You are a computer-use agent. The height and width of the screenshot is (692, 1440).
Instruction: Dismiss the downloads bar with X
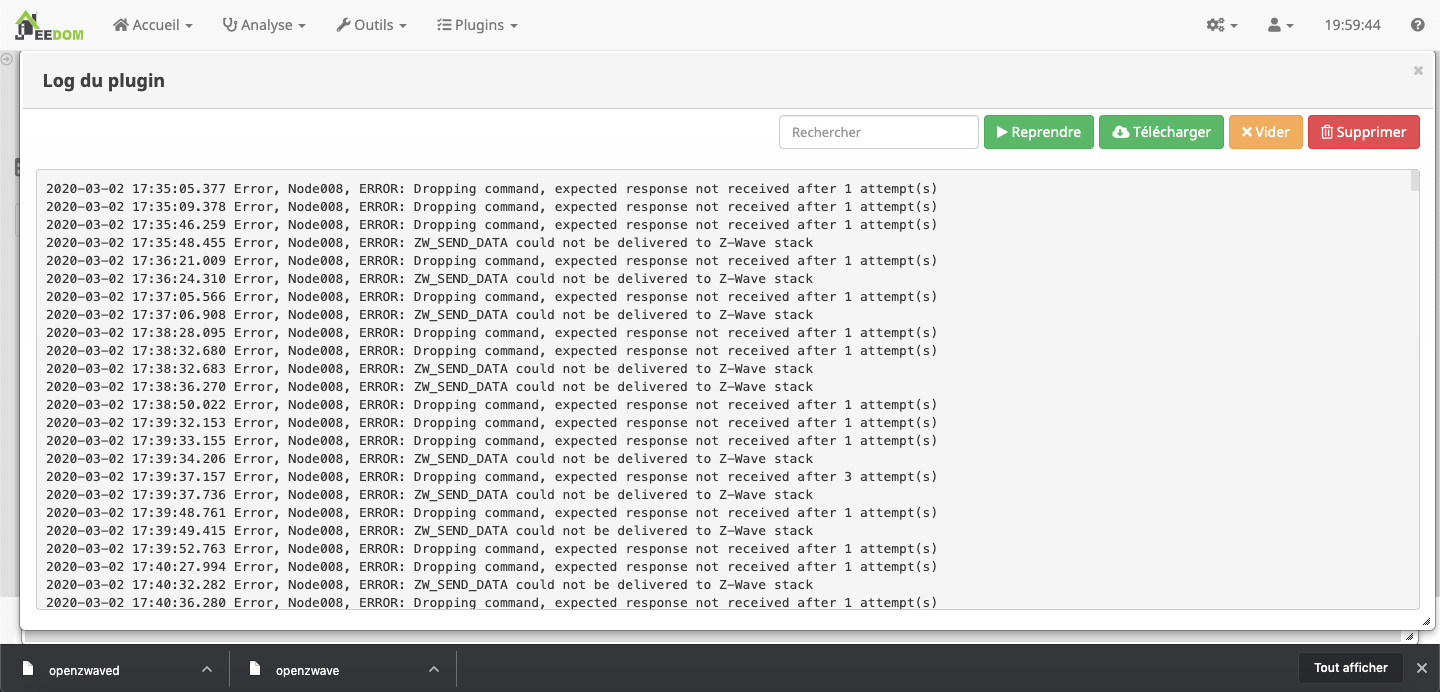pyautogui.click(x=1421, y=668)
